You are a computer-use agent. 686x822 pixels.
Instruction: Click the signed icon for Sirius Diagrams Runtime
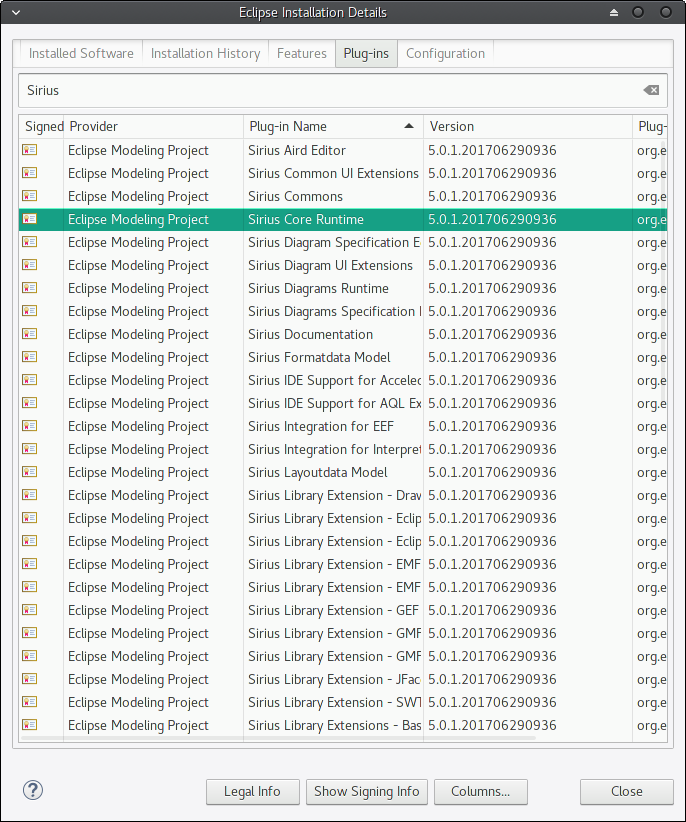coord(29,288)
